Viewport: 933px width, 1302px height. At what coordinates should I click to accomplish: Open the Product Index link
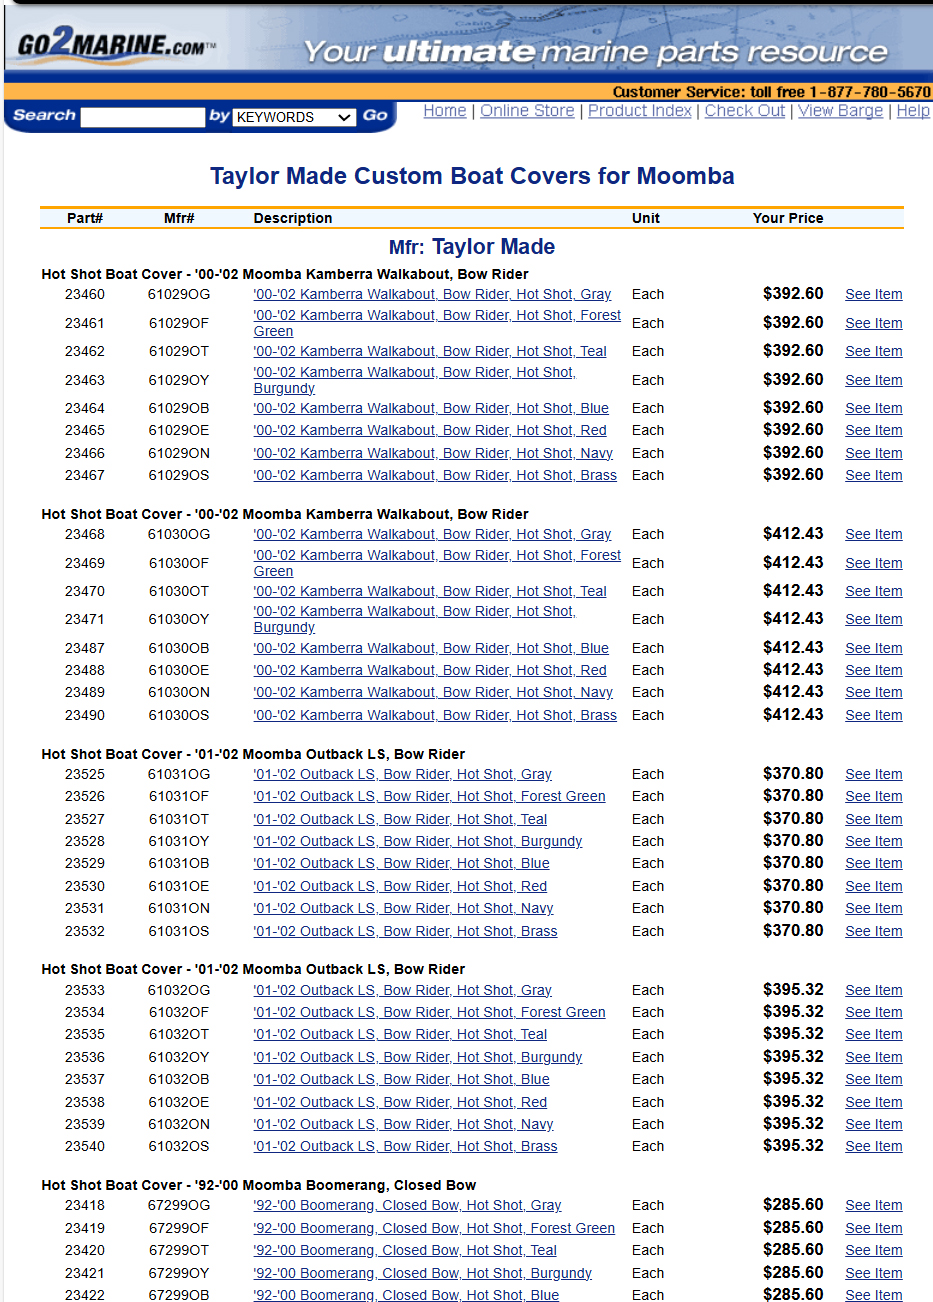click(639, 111)
